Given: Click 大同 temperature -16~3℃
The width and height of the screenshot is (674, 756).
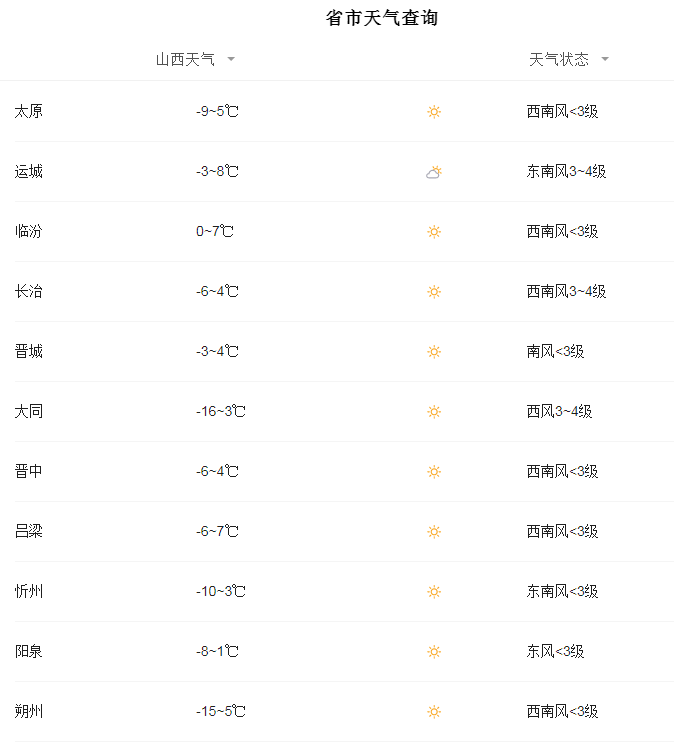Looking at the screenshot, I should tap(220, 412).
